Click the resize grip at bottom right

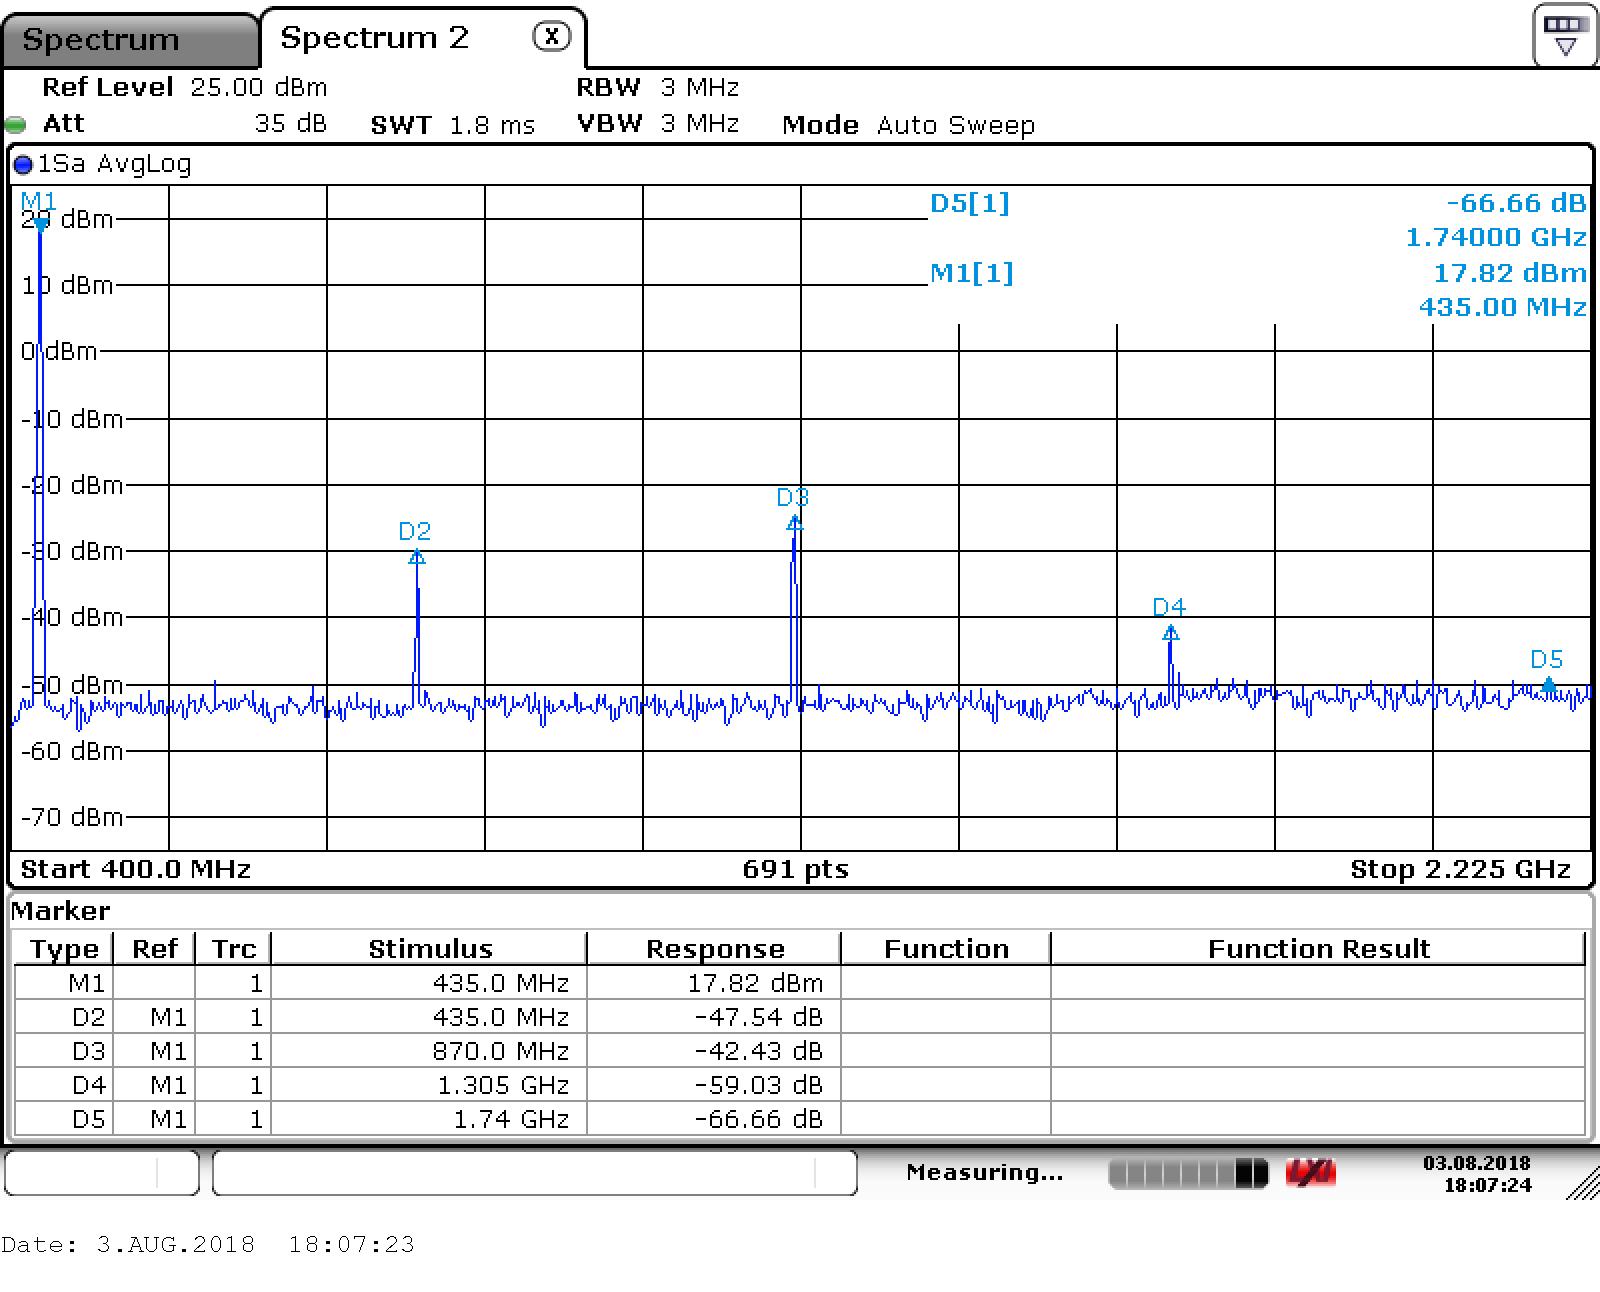click(x=1583, y=1184)
